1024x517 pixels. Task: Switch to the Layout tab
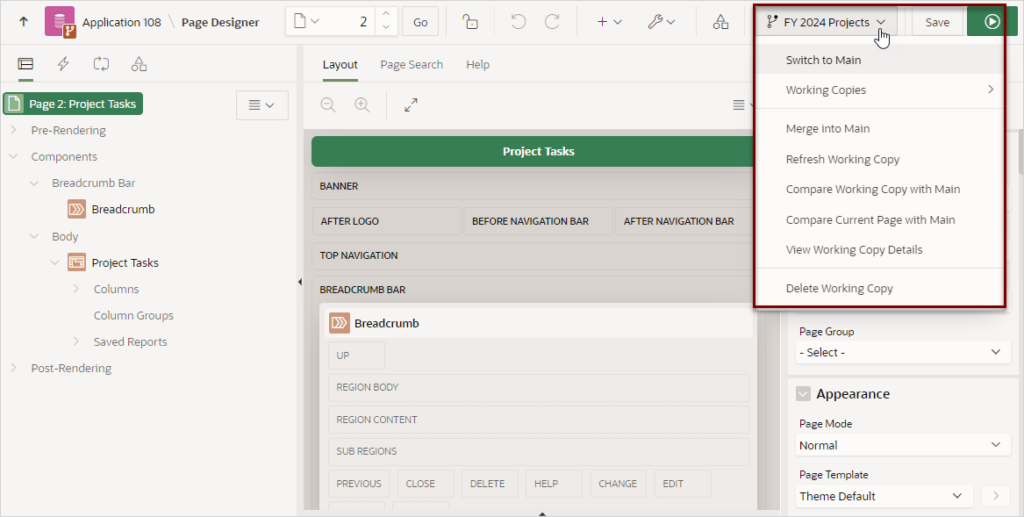pyautogui.click(x=340, y=64)
